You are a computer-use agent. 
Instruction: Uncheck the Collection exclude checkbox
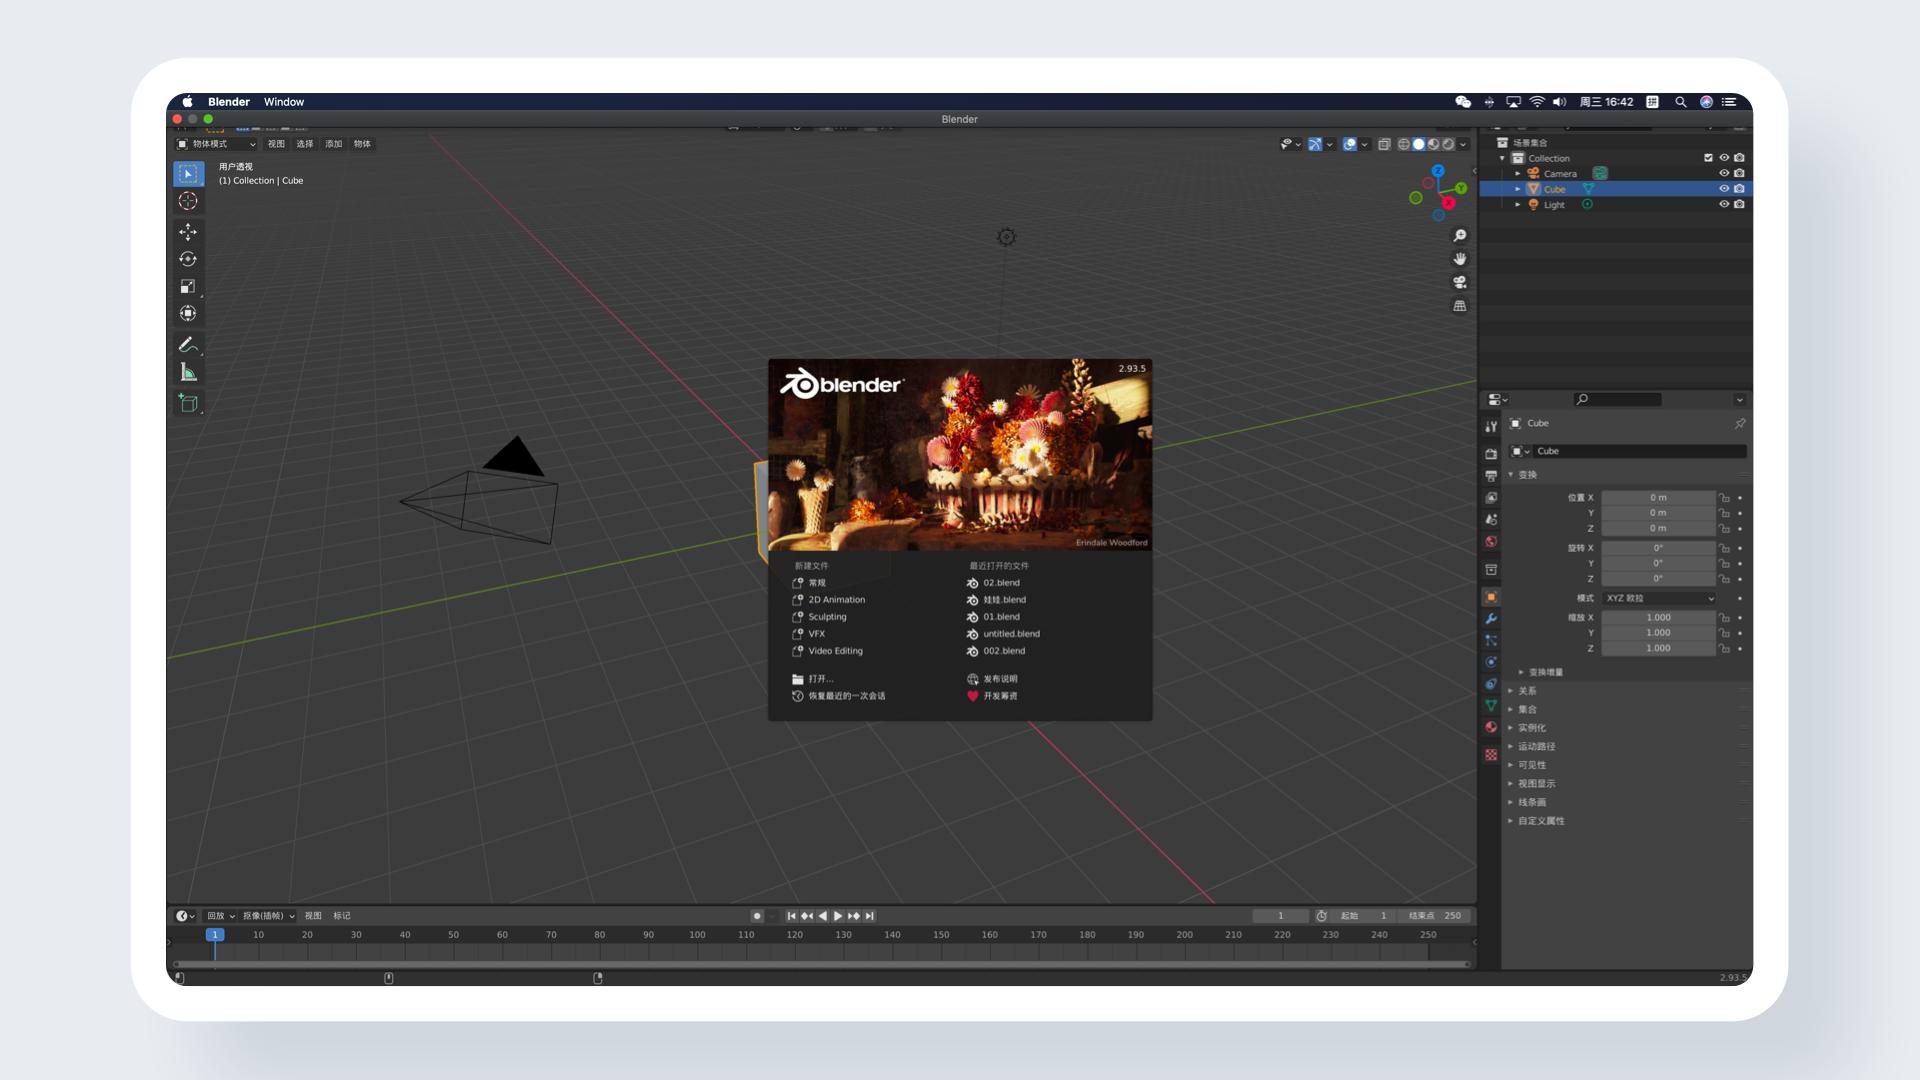(x=1708, y=158)
